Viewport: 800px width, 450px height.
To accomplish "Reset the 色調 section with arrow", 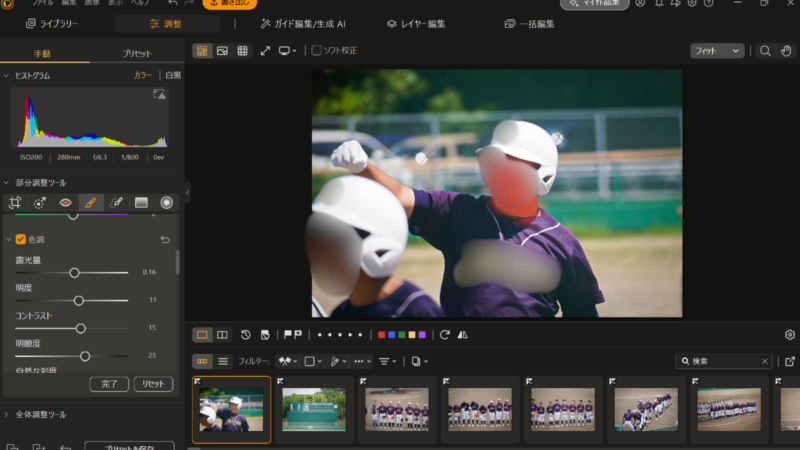I will click(x=165, y=239).
